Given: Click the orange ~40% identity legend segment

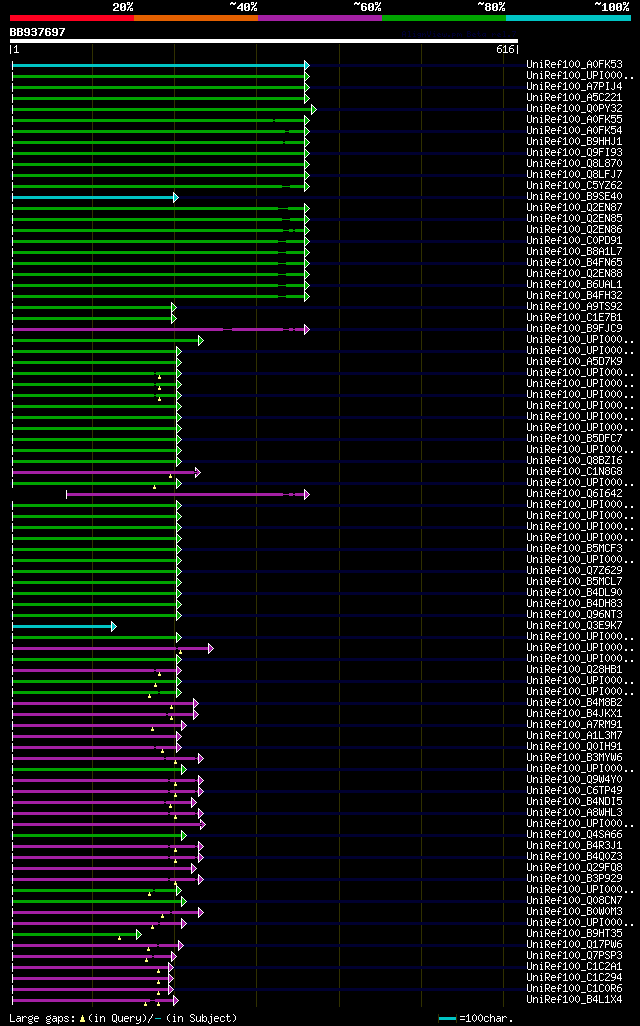Looking at the screenshot, I should point(196,18).
